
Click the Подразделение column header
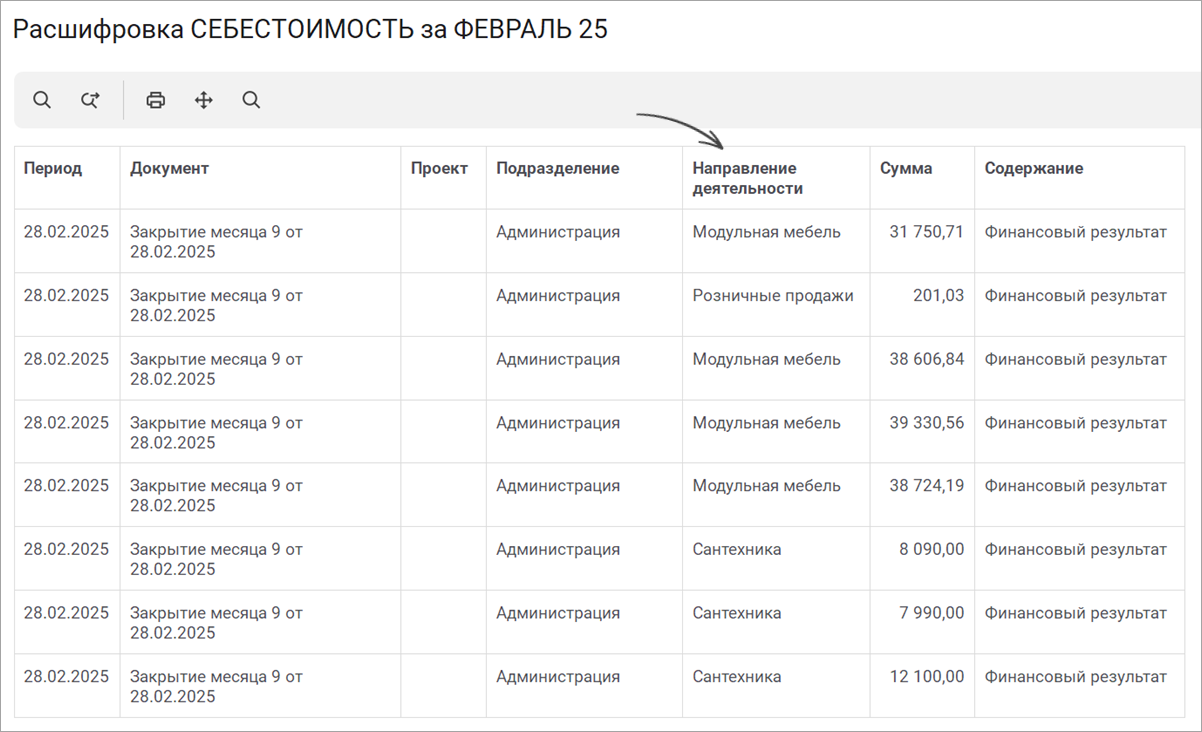click(584, 178)
